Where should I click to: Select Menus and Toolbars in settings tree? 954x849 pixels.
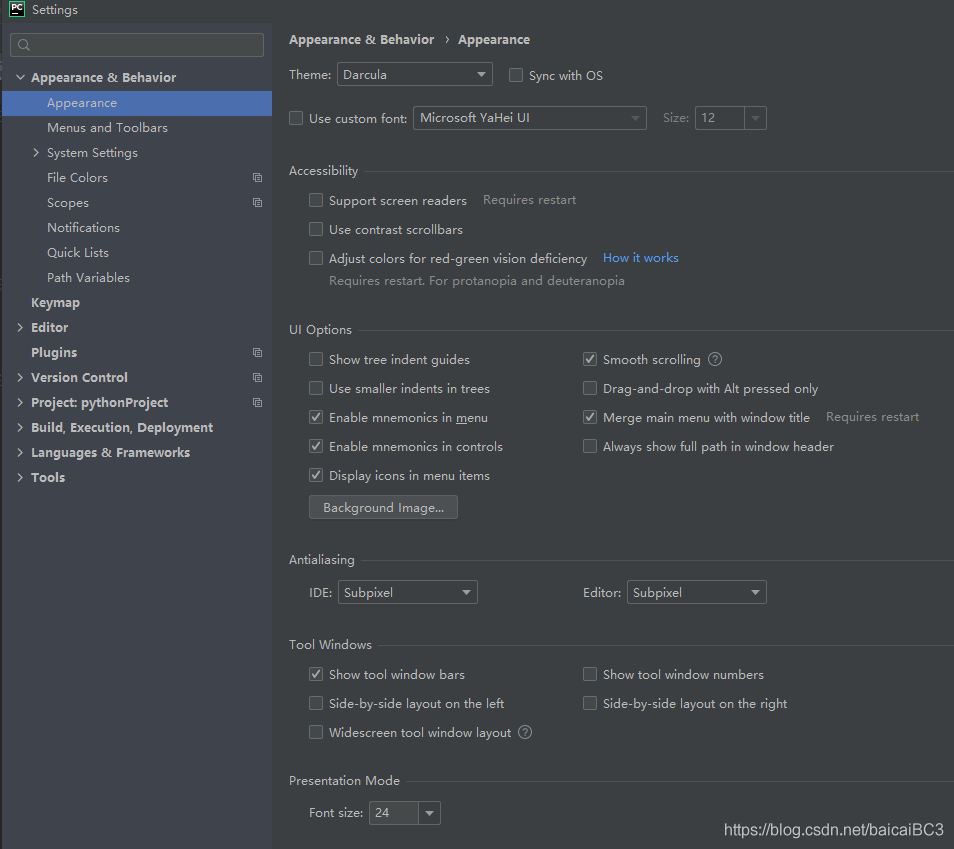click(107, 128)
